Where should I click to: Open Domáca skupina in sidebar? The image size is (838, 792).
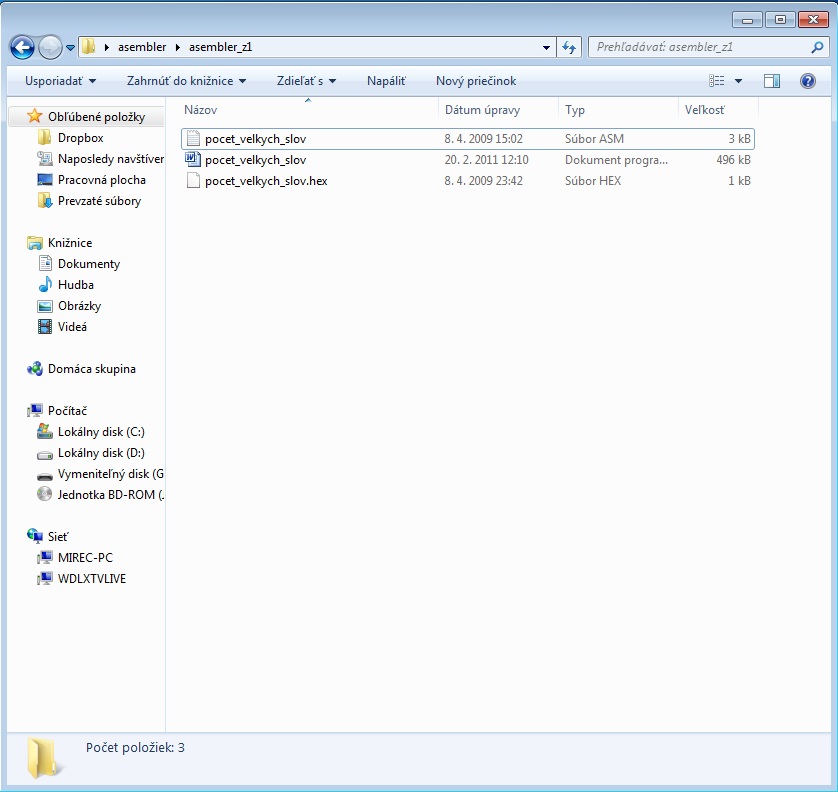point(91,369)
